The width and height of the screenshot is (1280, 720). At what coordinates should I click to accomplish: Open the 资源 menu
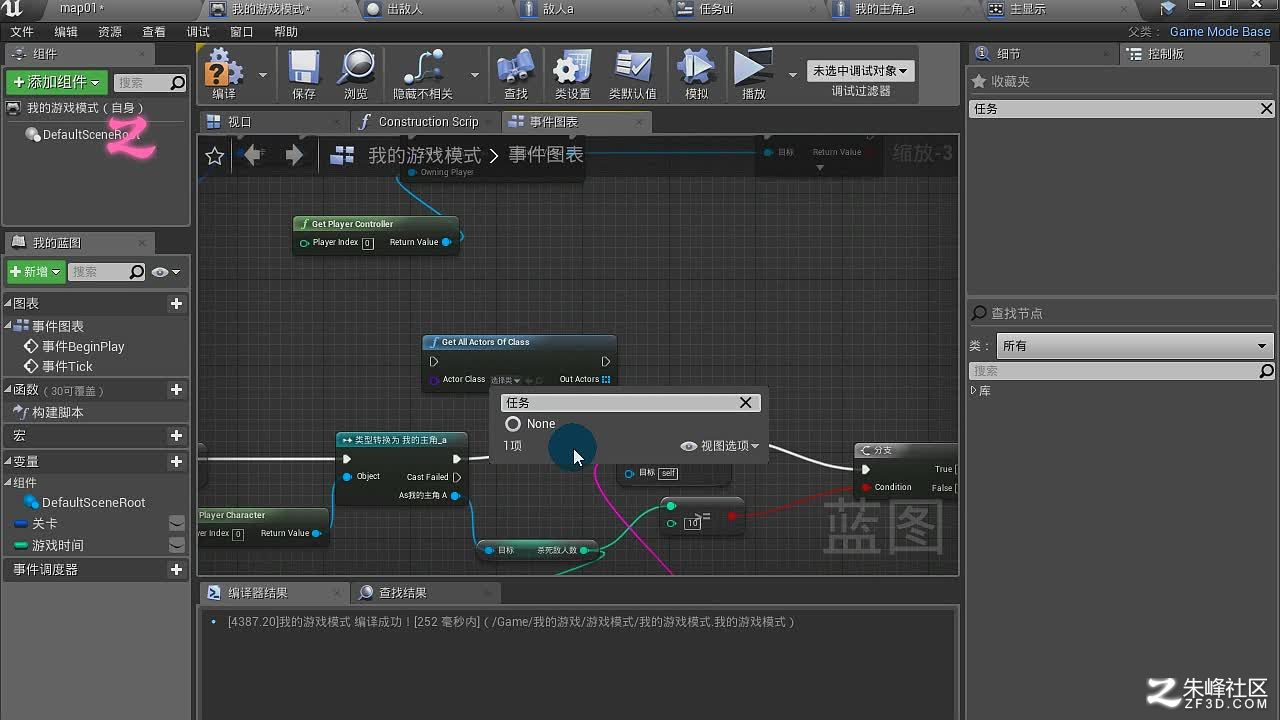110,32
